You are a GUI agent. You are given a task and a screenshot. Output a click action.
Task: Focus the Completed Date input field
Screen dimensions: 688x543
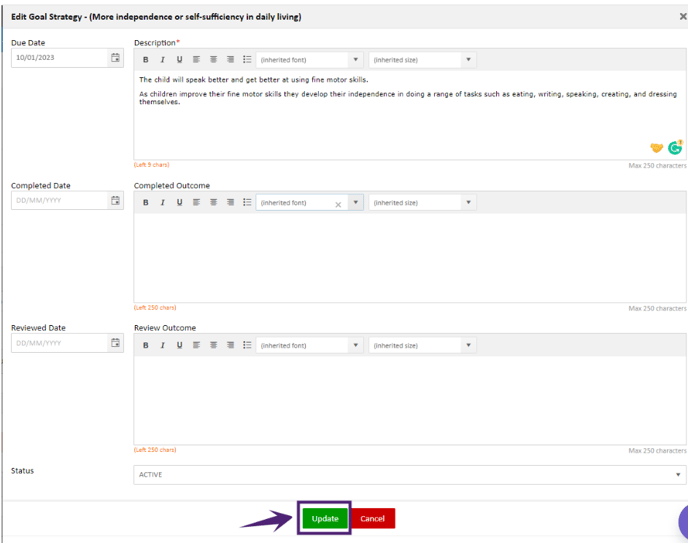[59, 200]
